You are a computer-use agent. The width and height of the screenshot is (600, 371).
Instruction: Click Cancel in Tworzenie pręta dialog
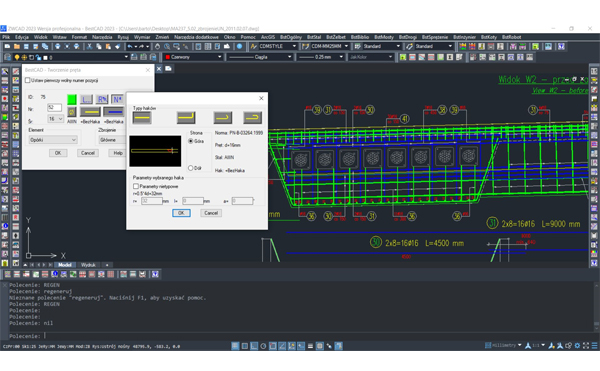[x=88, y=153]
